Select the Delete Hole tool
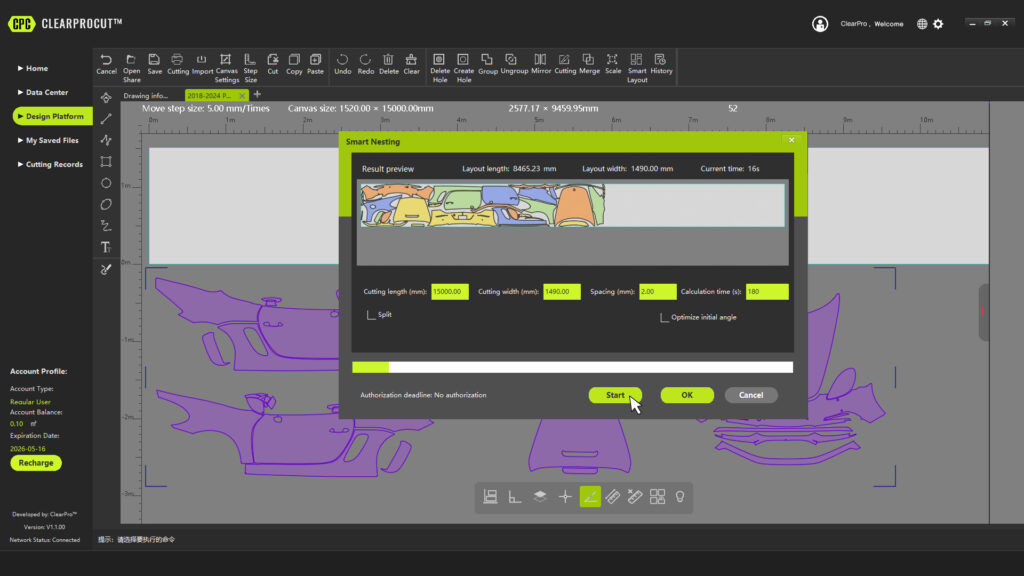The height and width of the screenshot is (576, 1024). point(440,68)
